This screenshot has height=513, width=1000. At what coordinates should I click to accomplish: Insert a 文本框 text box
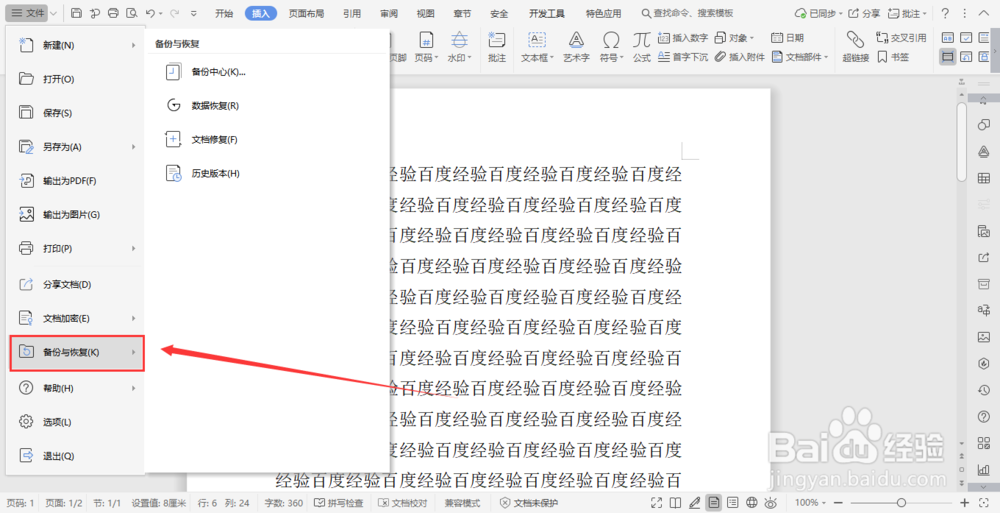click(537, 47)
